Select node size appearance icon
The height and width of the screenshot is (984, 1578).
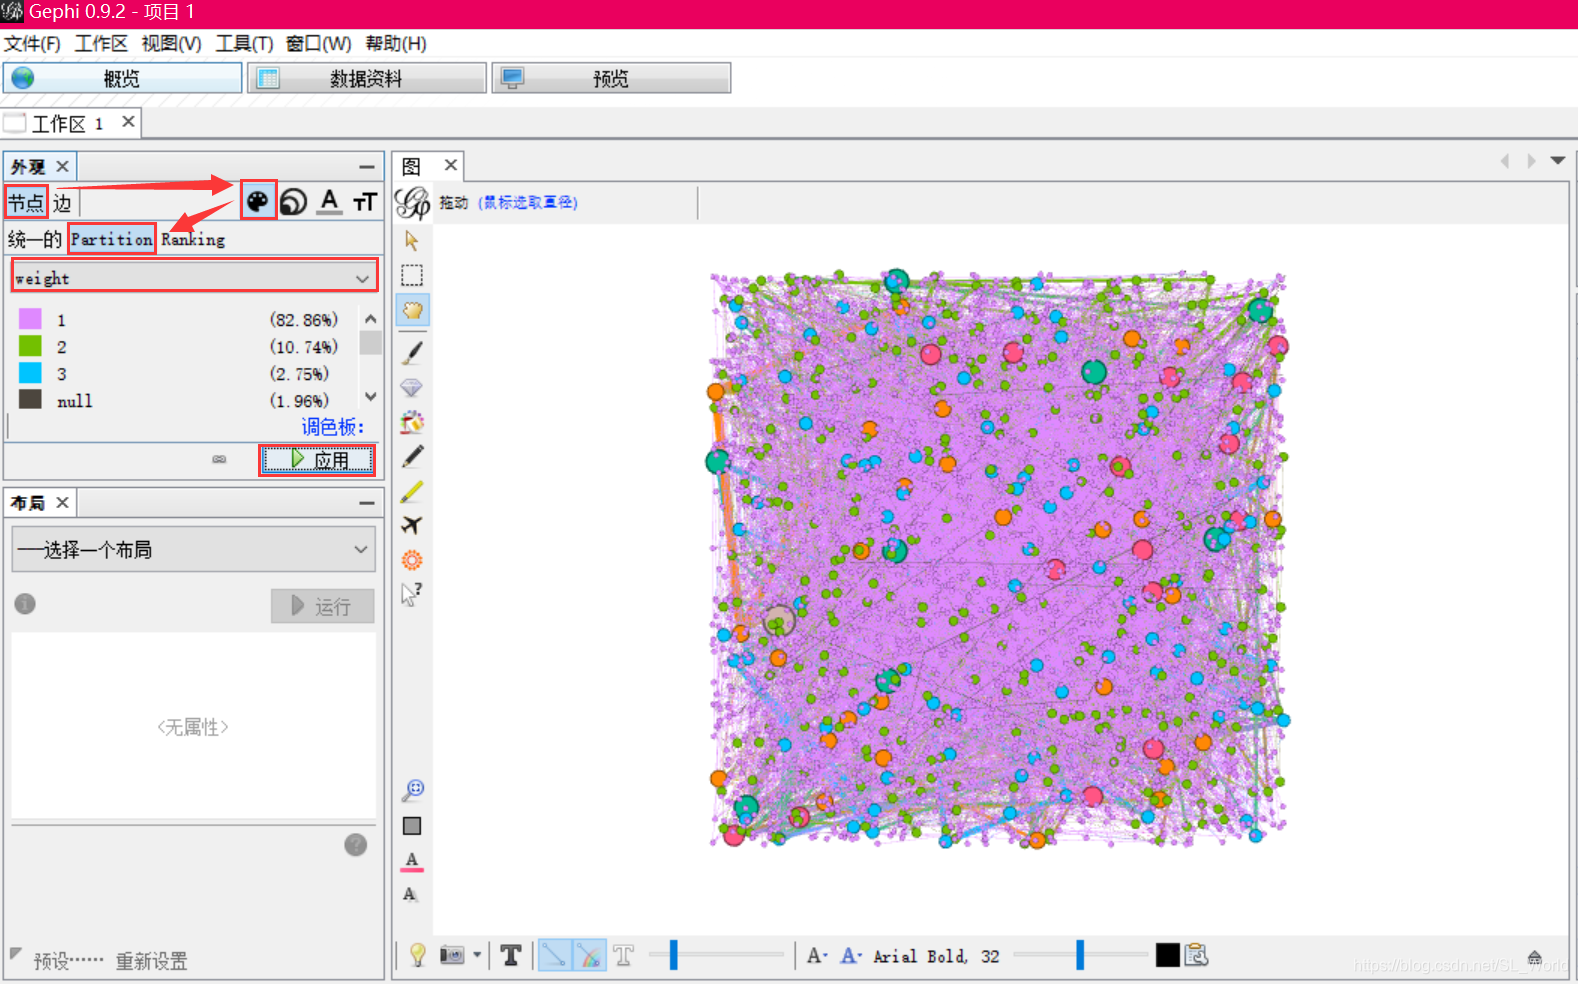293,202
